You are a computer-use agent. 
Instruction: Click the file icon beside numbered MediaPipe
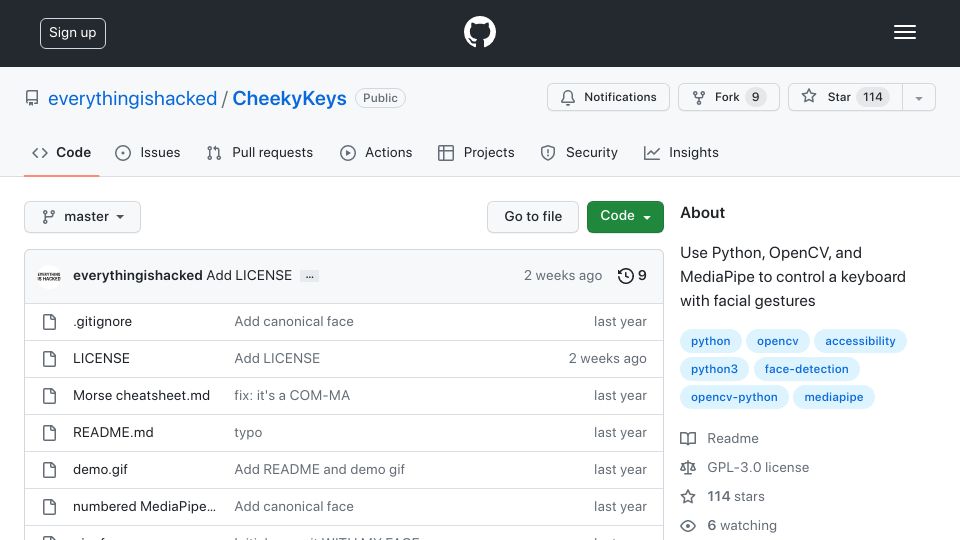(50, 507)
